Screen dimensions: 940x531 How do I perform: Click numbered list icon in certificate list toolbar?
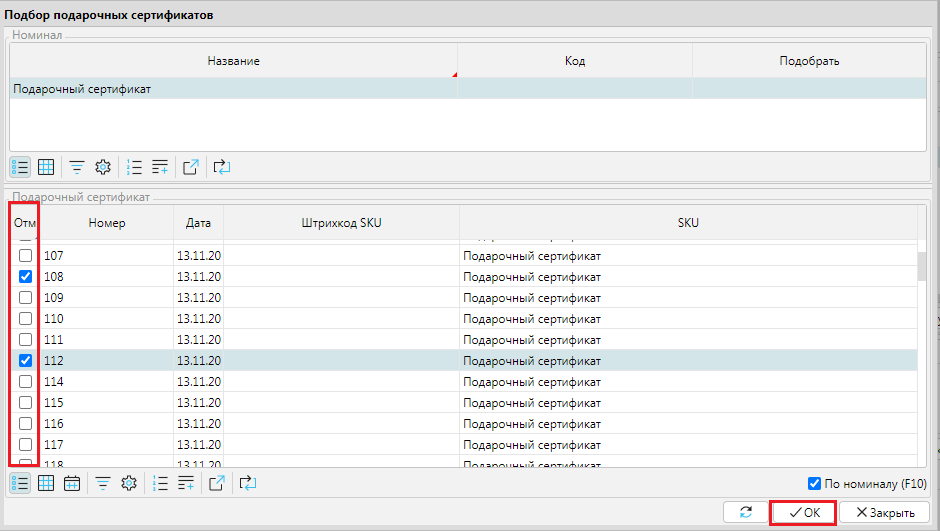tap(161, 484)
